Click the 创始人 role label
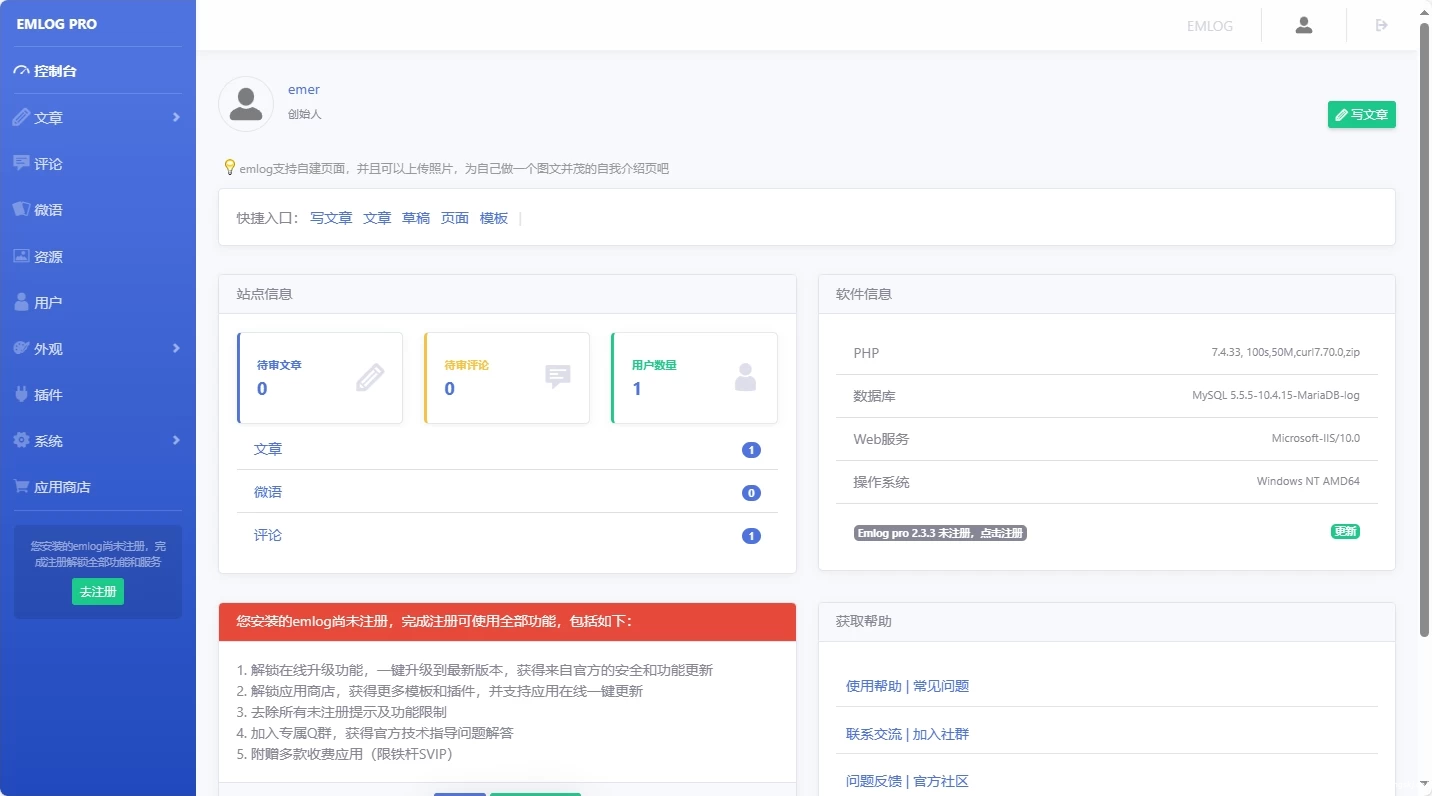Image resolution: width=1432 pixels, height=796 pixels. click(x=305, y=114)
